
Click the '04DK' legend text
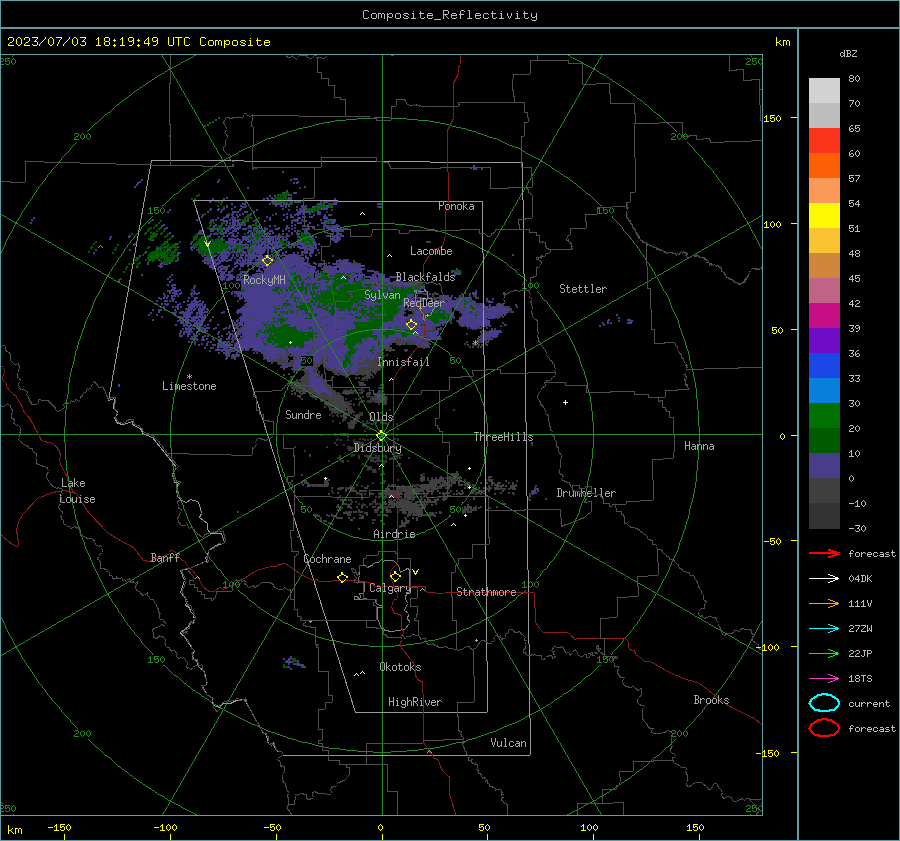860,578
